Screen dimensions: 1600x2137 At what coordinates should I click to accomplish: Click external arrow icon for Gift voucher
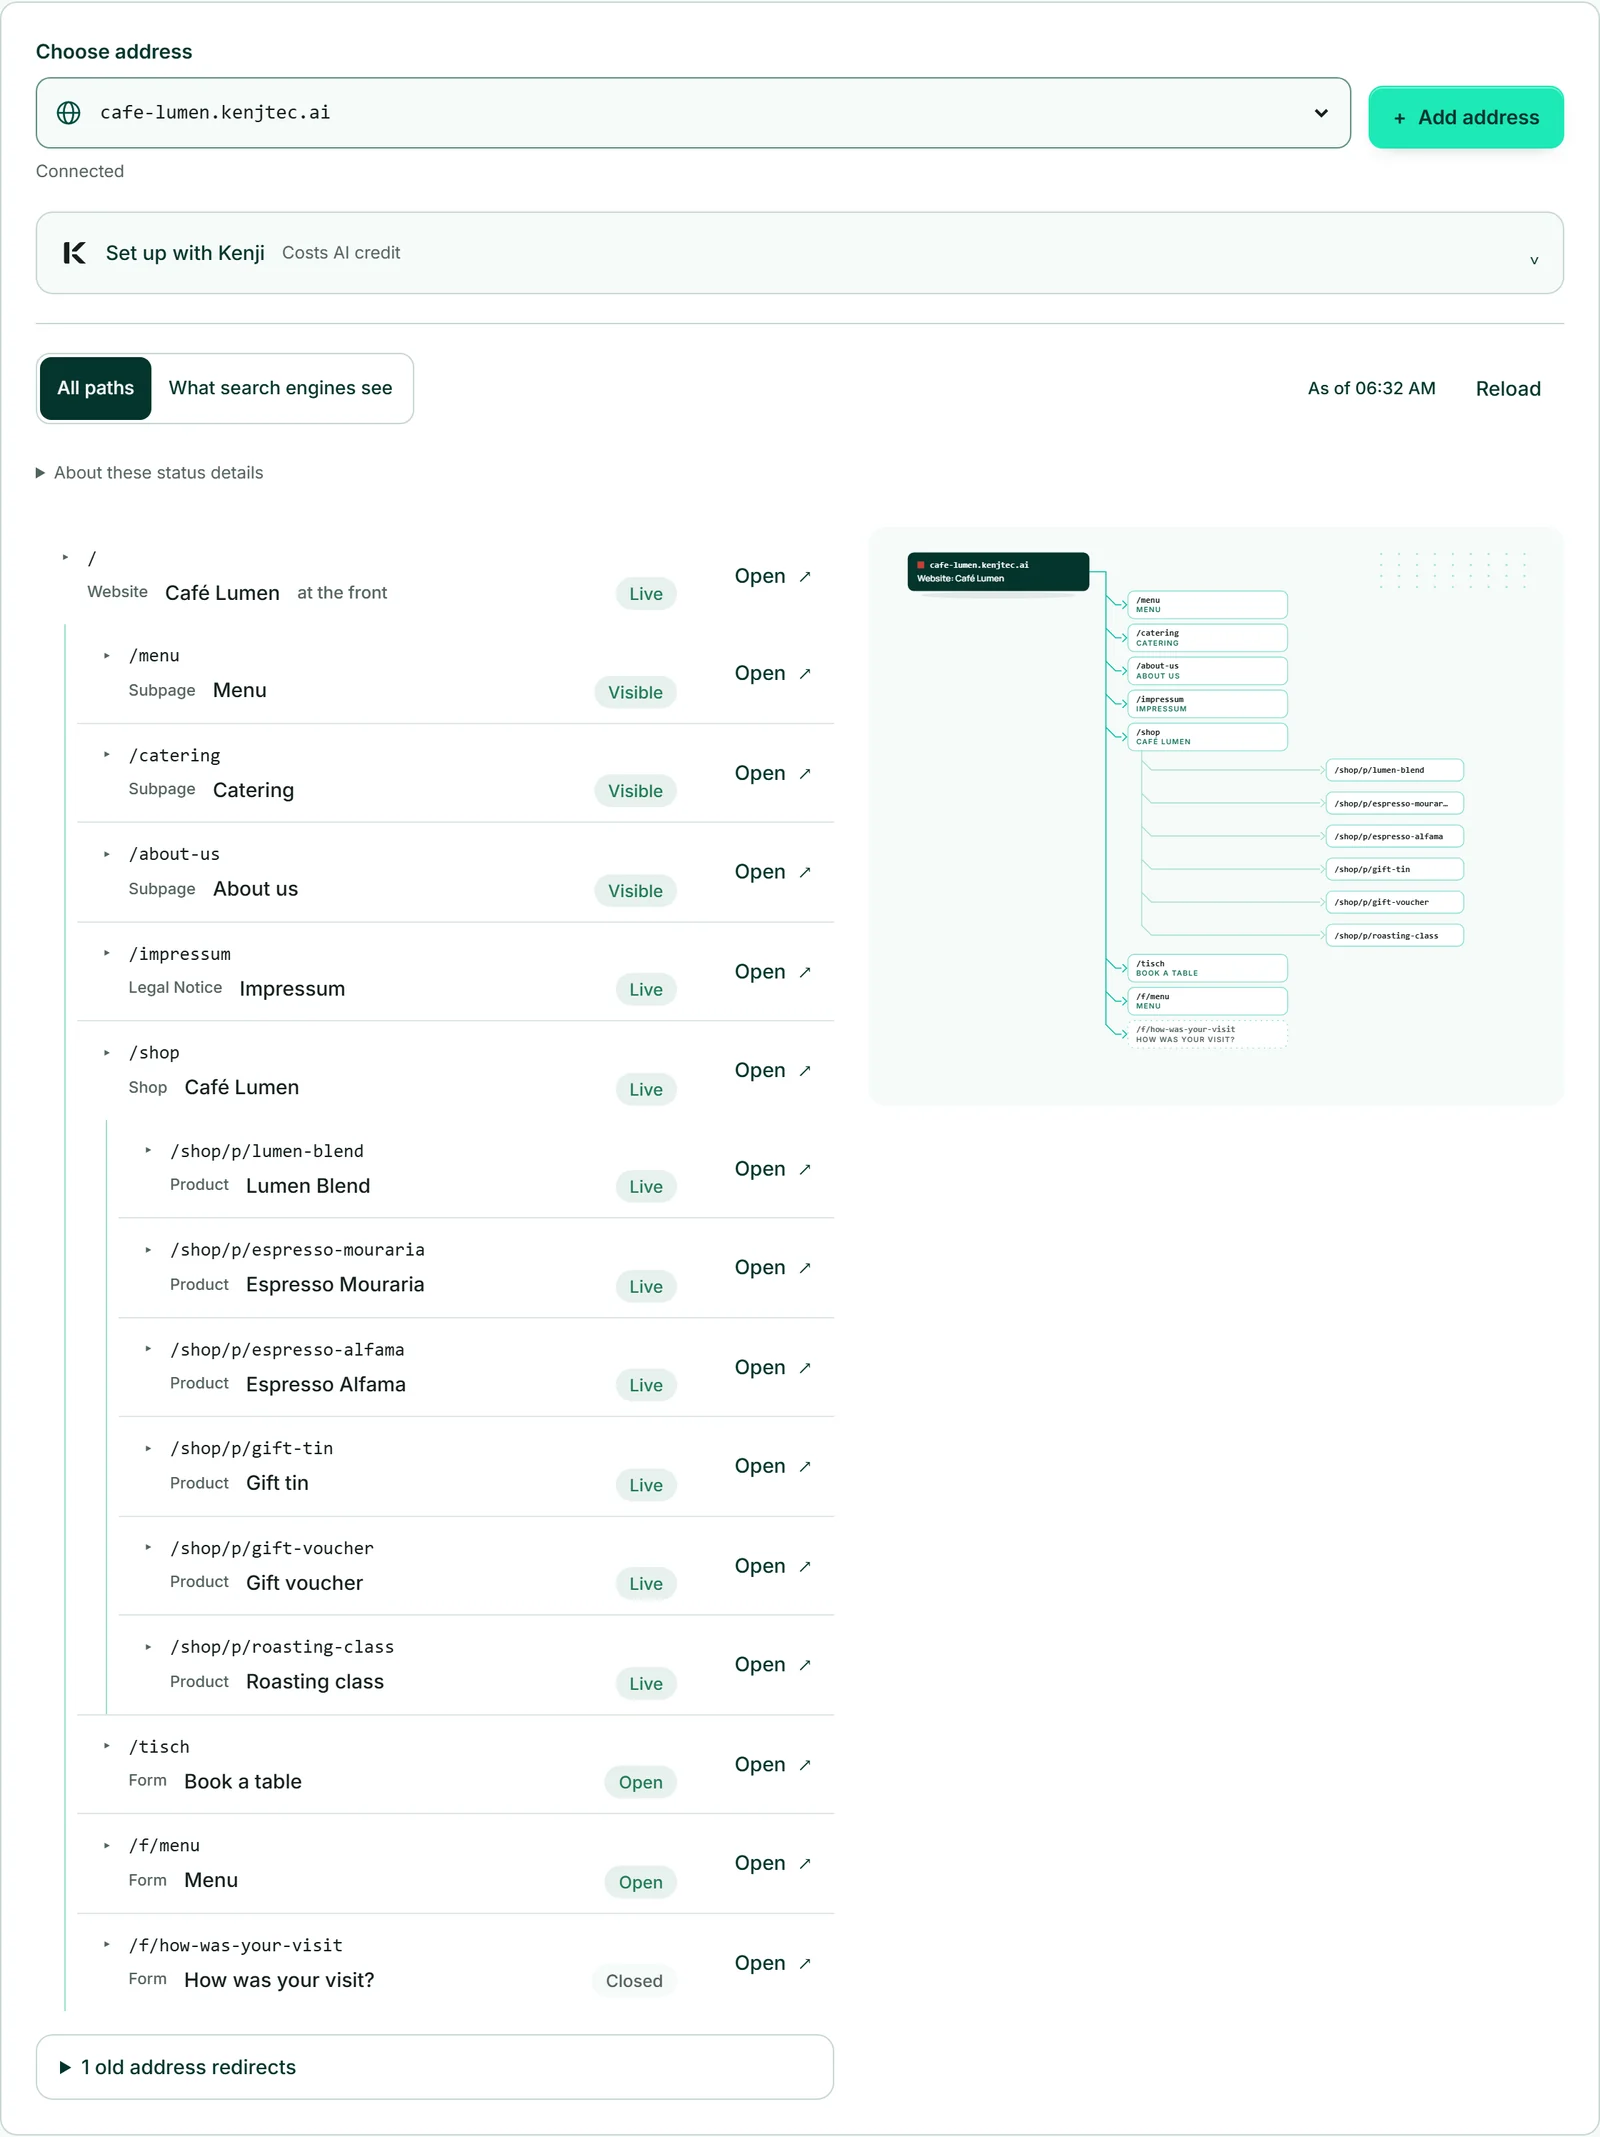pyautogui.click(x=805, y=1566)
